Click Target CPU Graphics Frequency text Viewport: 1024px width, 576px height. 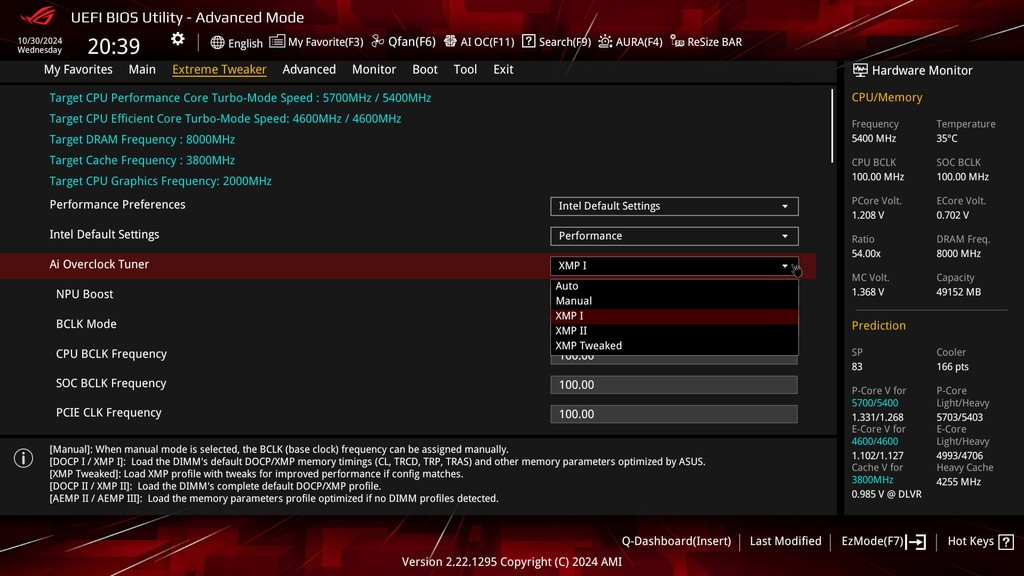tap(160, 181)
